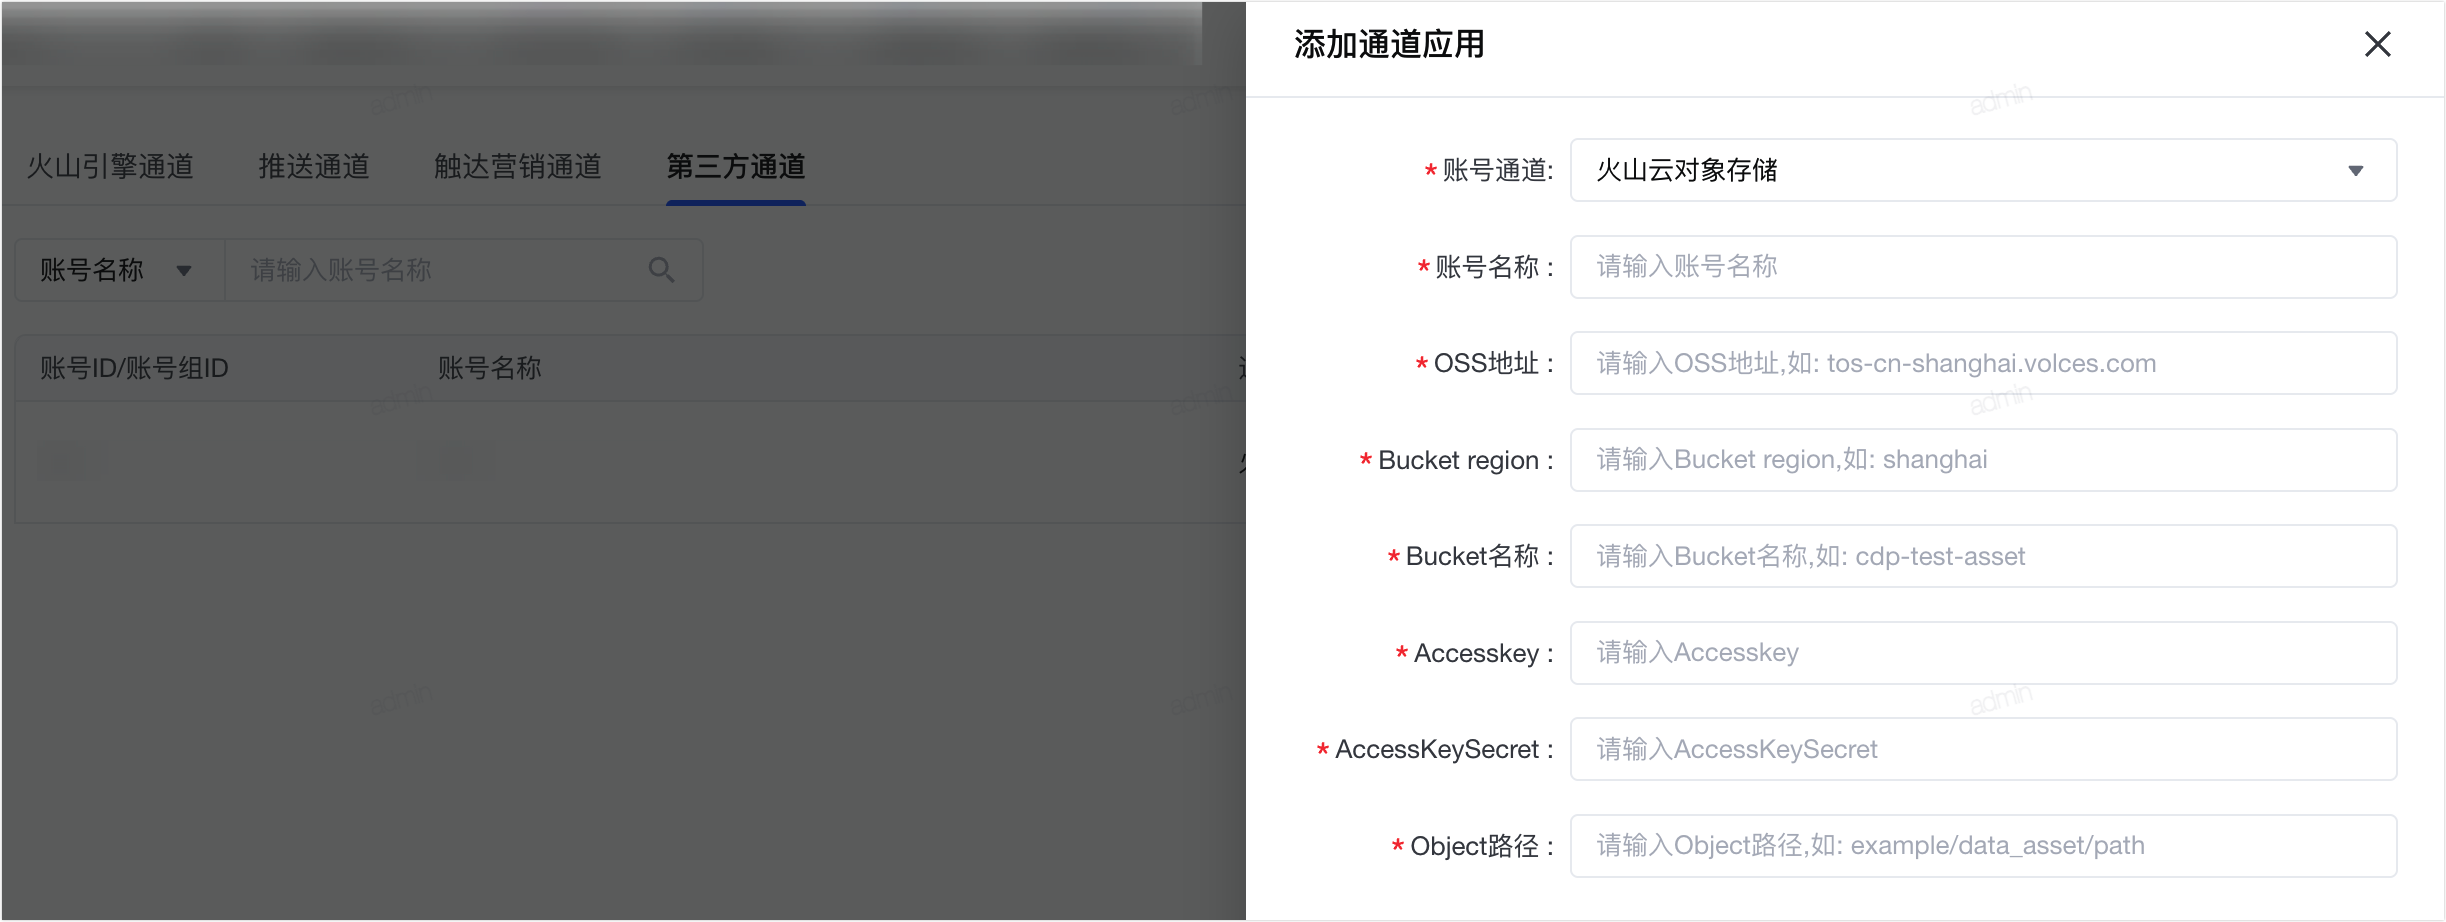Image resolution: width=2446 pixels, height=922 pixels.
Task: Click the 账号ID/账号组ID column header
Action: (x=134, y=368)
